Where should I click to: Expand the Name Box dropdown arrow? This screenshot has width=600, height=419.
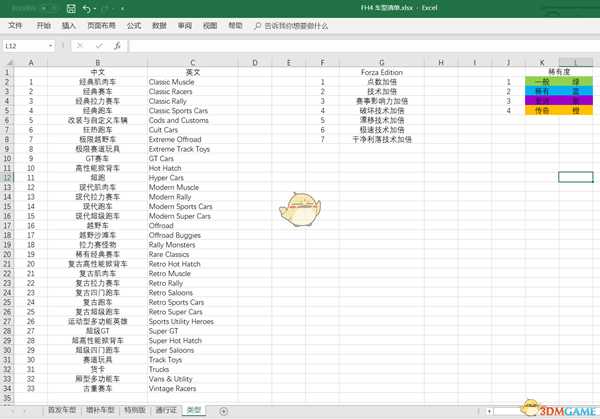pos(51,46)
